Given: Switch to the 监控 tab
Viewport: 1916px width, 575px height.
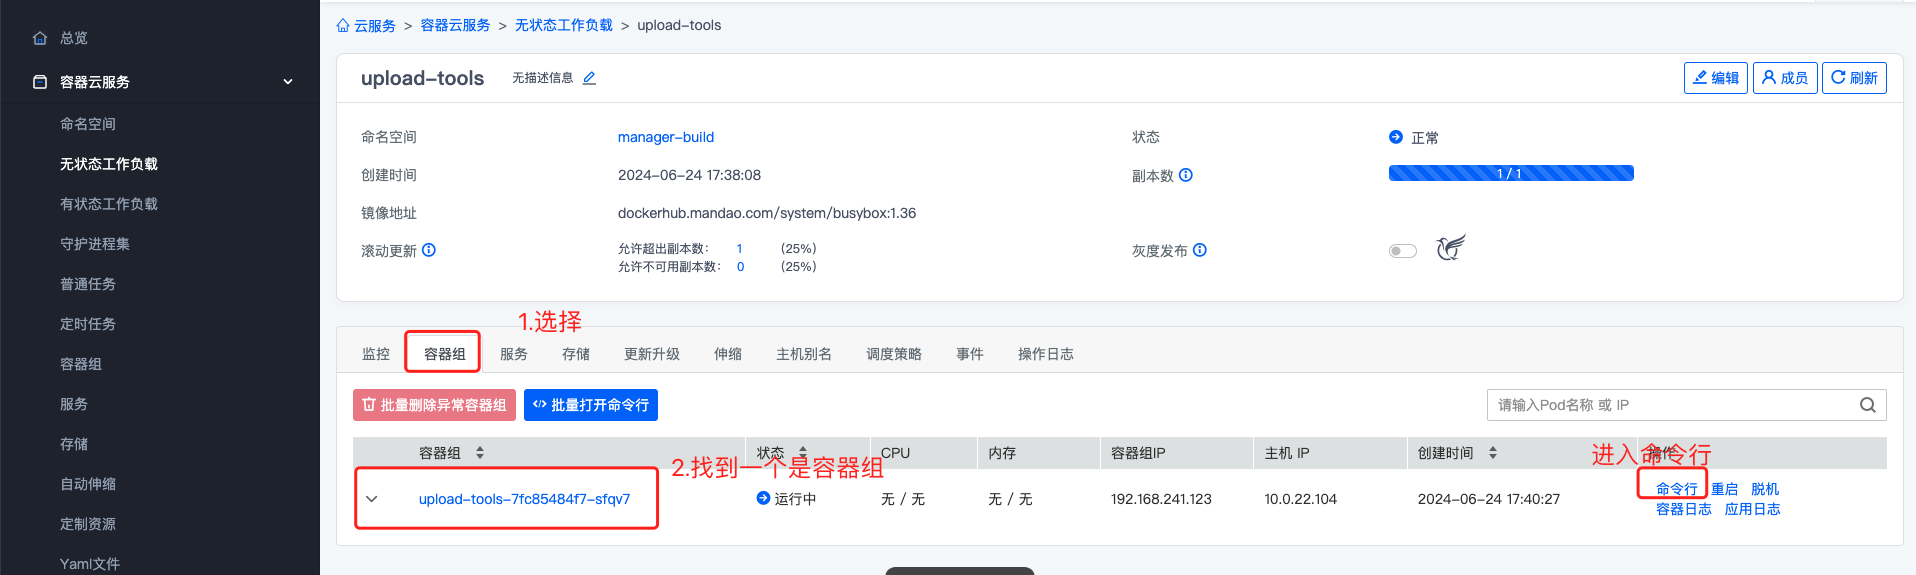Looking at the screenshot, I should [x=376, y=354].
